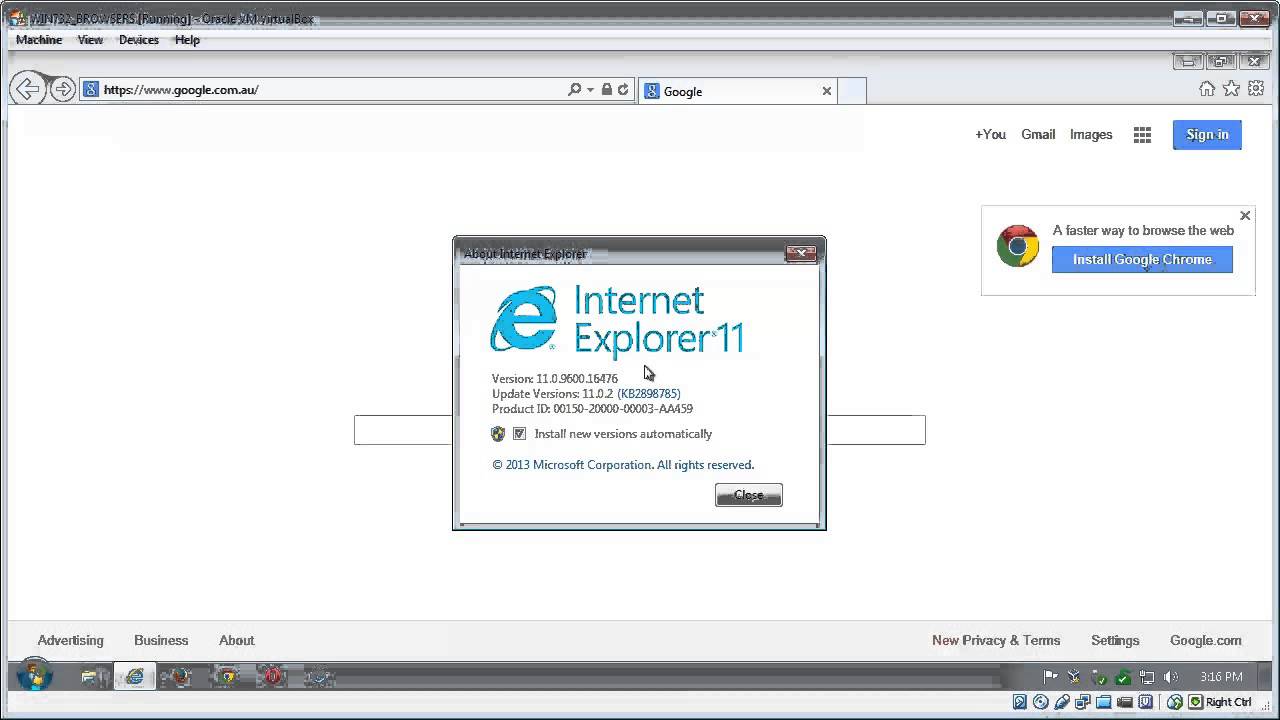Click Install Google Chrome button
Image resolution: width=1280 pixels, height=720 pixels.
1142,260
